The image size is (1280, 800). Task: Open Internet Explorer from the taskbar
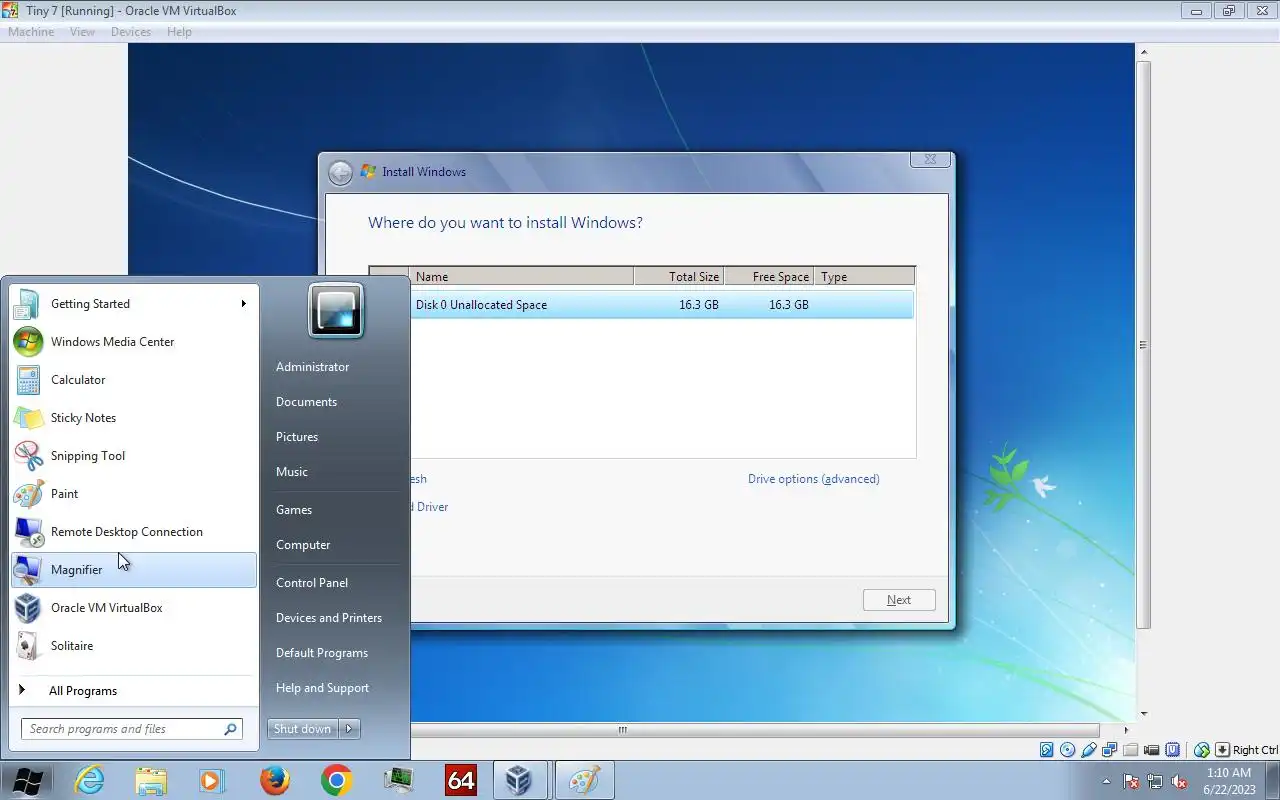89,780
